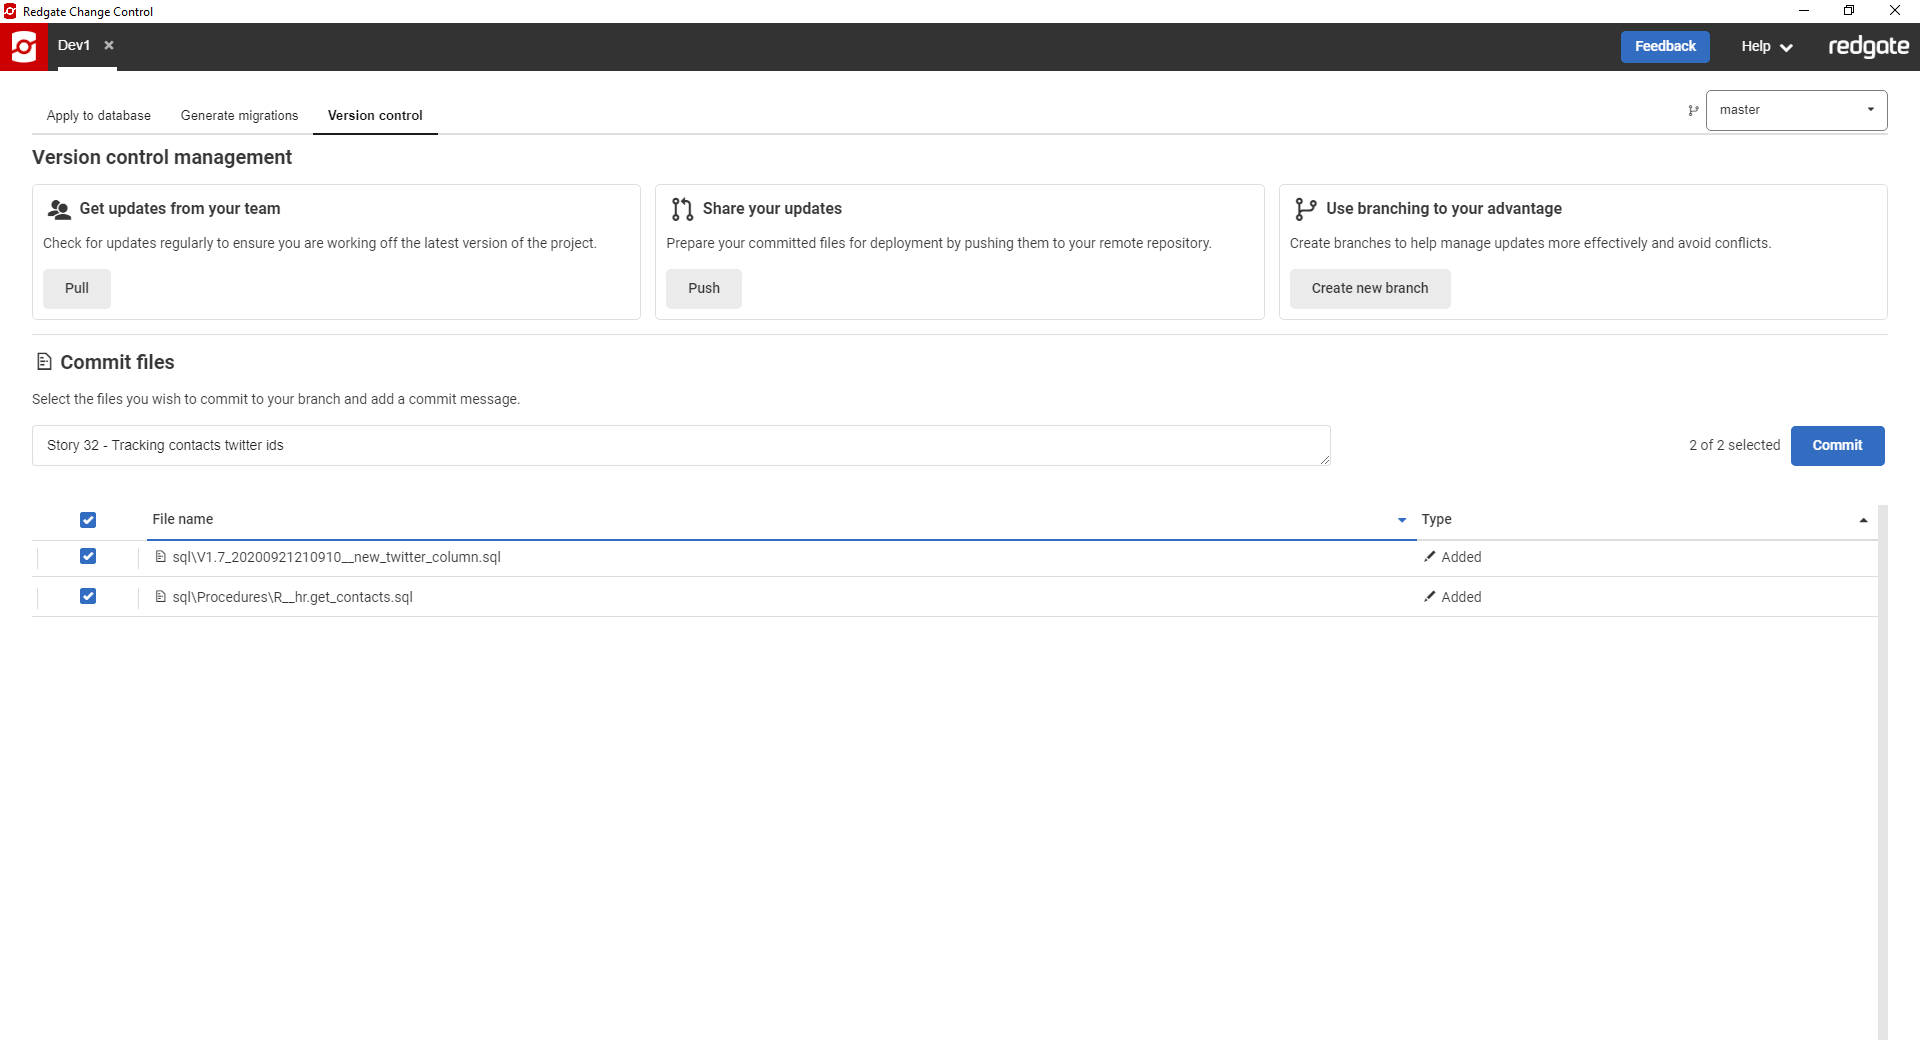Uncheck the R__hr.get_contacts.sql file
1920x1040 pixels.
click(x=88, y=597)
